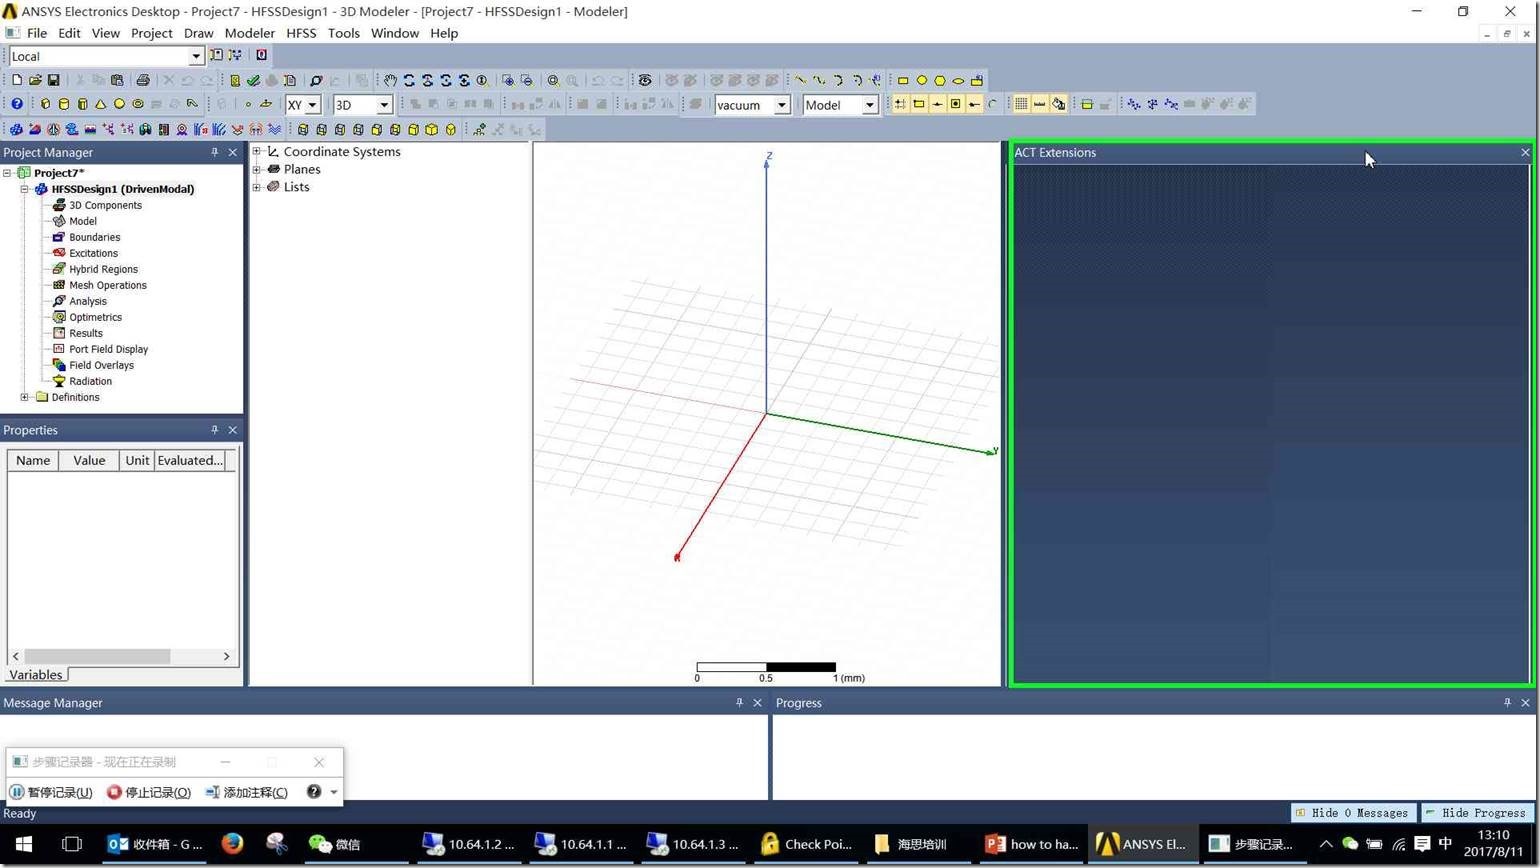Draw a cone primitive
Screen dimensions: 1540x868
(101, 104)
